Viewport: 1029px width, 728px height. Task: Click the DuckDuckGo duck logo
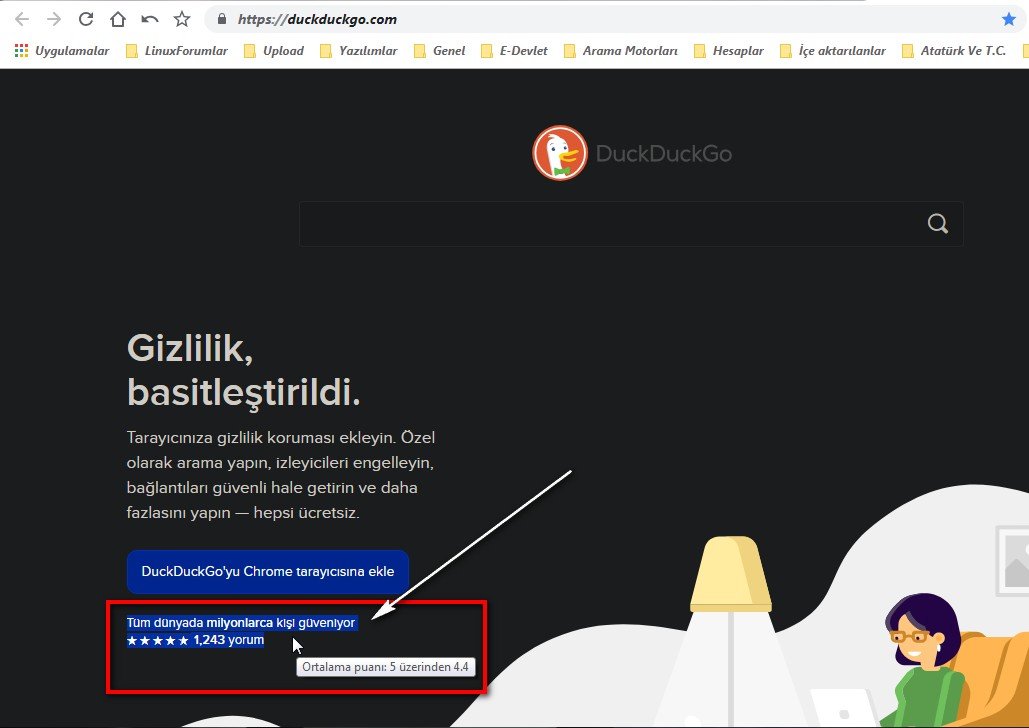point(560,153)
